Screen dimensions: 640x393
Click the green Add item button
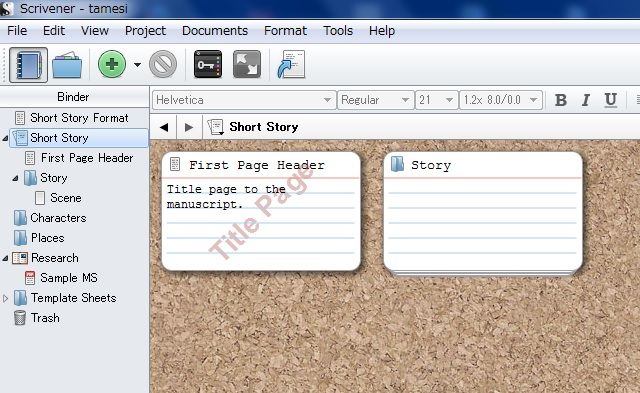pos(111,64)
